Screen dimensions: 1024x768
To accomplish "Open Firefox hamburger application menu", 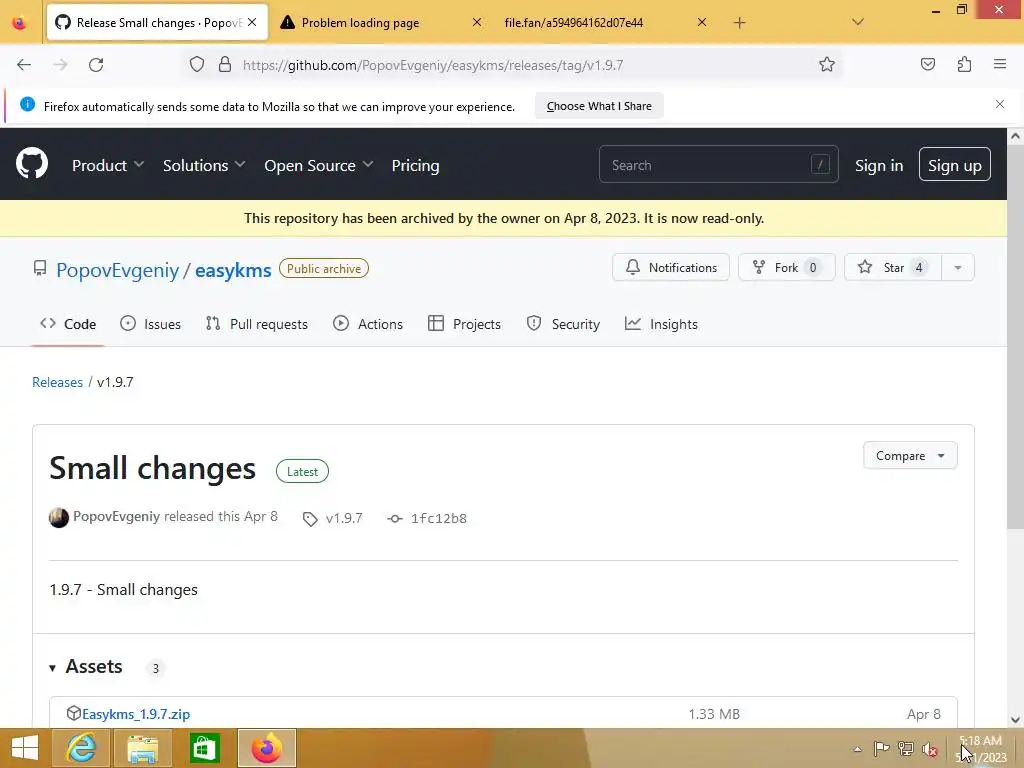I will (x=1000, y=64).
